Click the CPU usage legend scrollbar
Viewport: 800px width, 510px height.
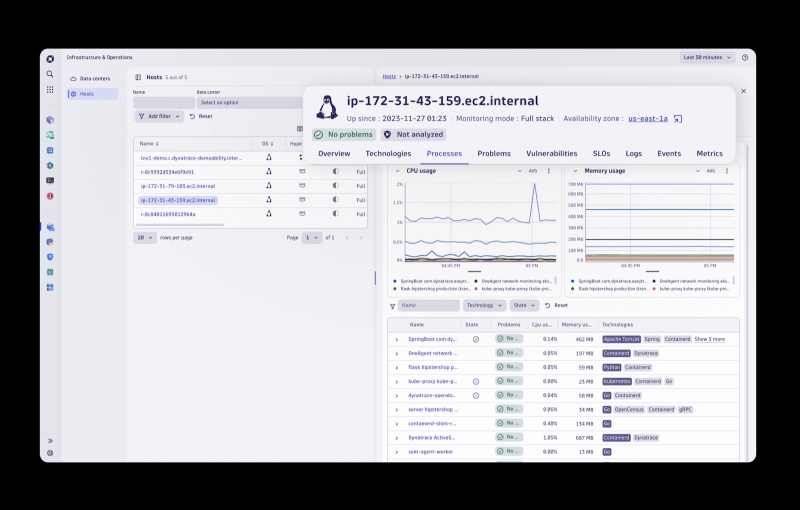(x=556, y=280)
